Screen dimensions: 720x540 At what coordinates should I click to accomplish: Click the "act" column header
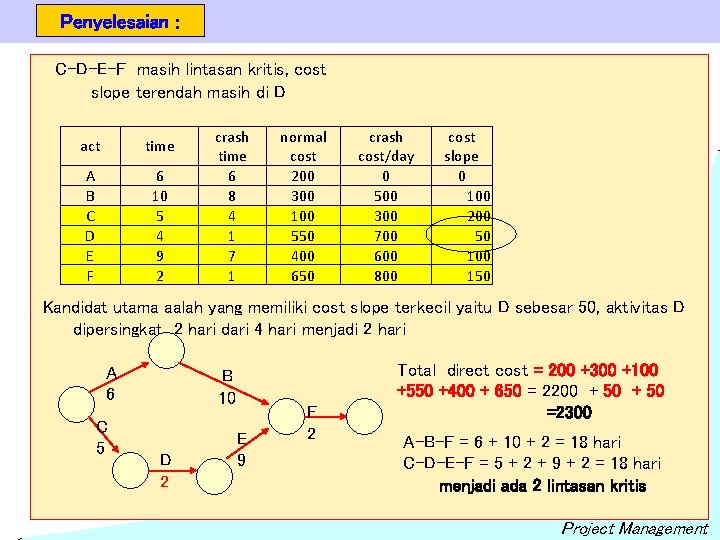click(90, 146)
